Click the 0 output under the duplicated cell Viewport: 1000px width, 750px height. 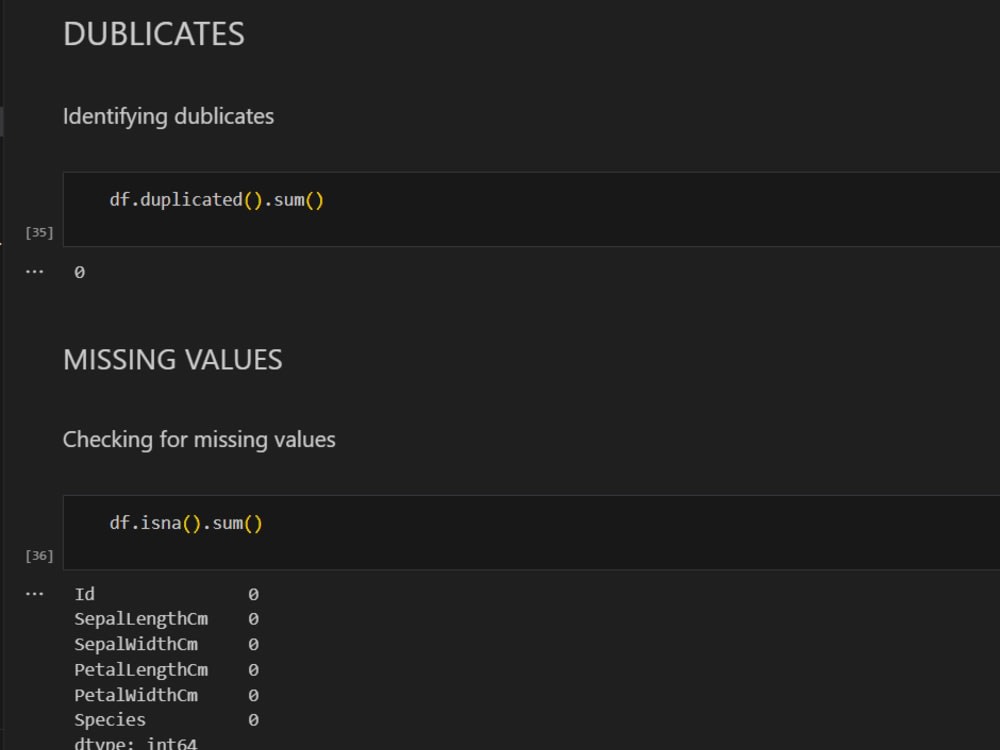[x=79, y=271]
